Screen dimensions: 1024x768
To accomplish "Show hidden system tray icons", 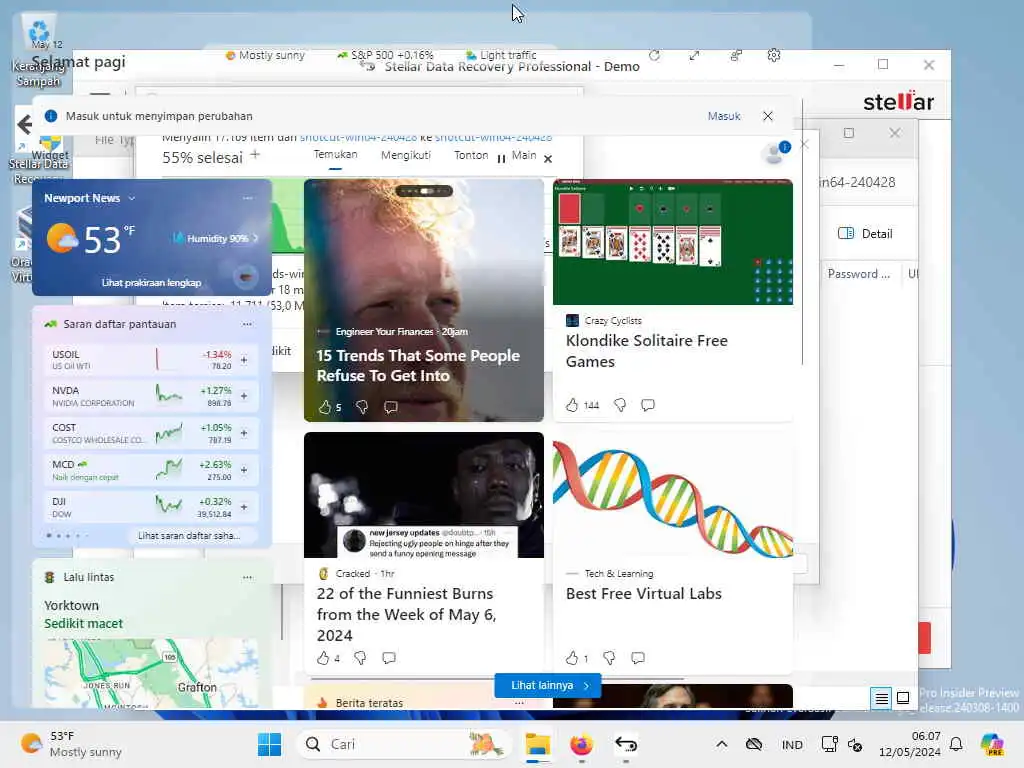I will 722,744.
